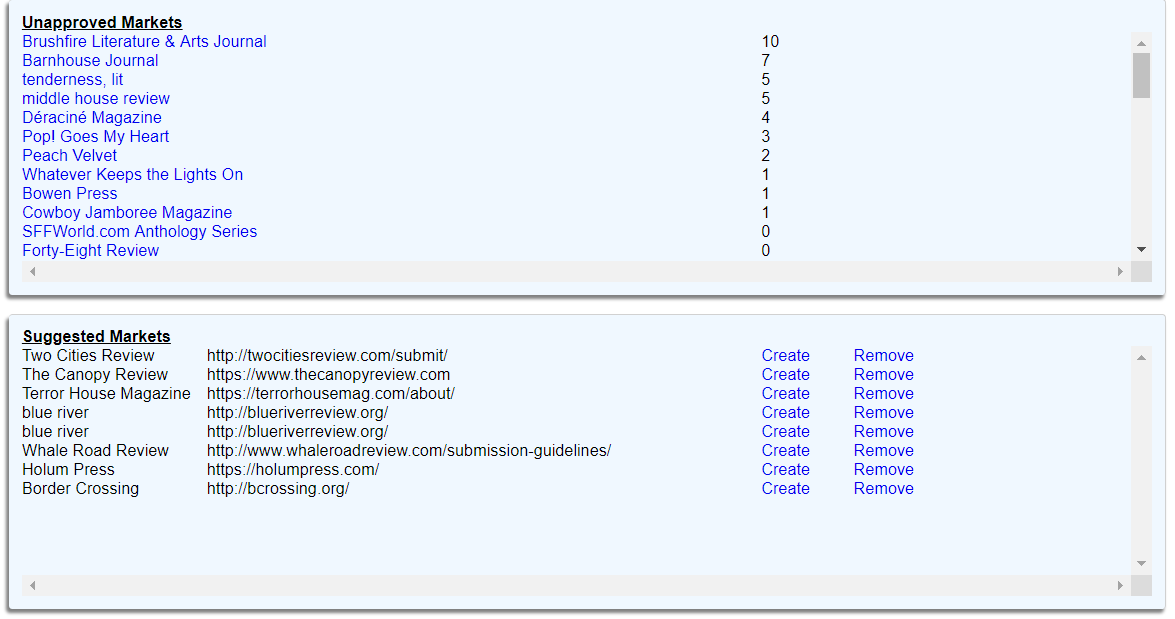Click right arrow of Unapproved Markets horizontal scrollbar
1175x619 pixels.
coord(1120,271)
